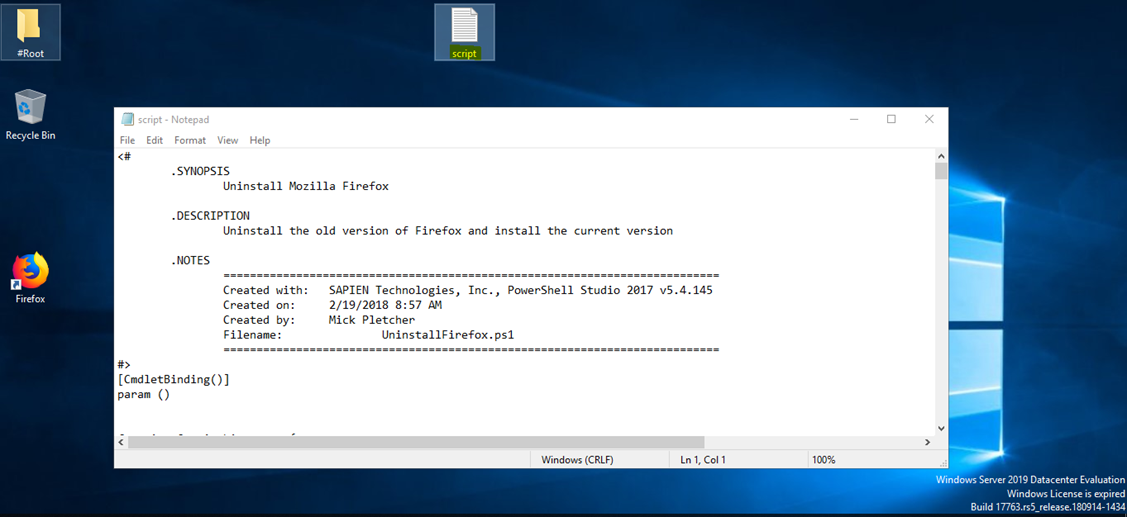The height and width of the screenshot is (517, 1127).
Task: Open the Edit menu in Notepad
Action: coord(155,140)
